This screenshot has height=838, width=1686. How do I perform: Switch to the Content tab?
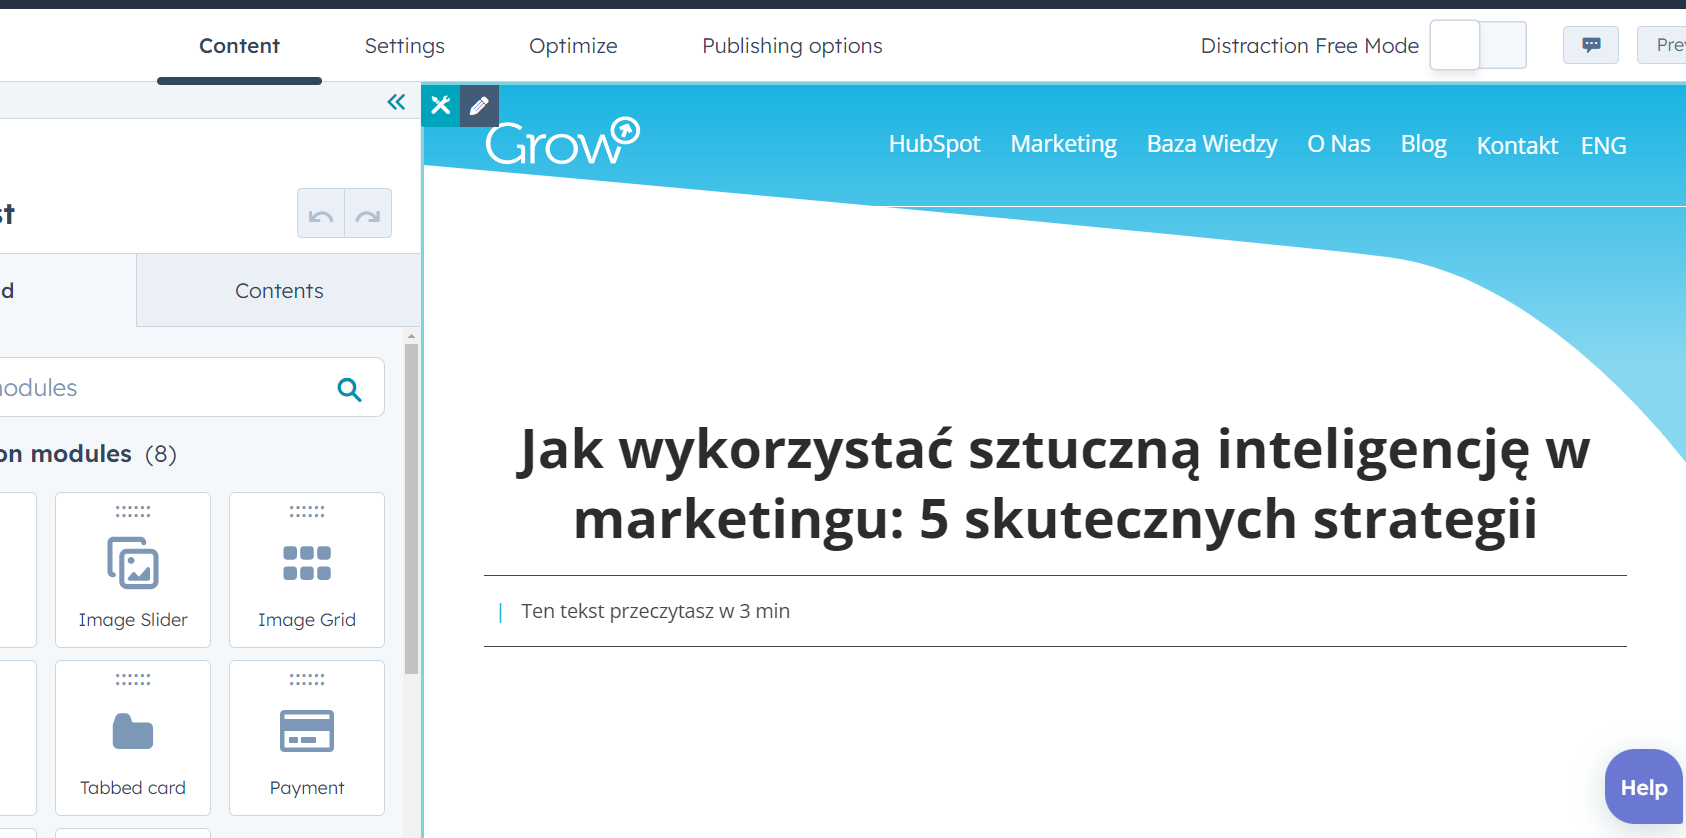239,46
